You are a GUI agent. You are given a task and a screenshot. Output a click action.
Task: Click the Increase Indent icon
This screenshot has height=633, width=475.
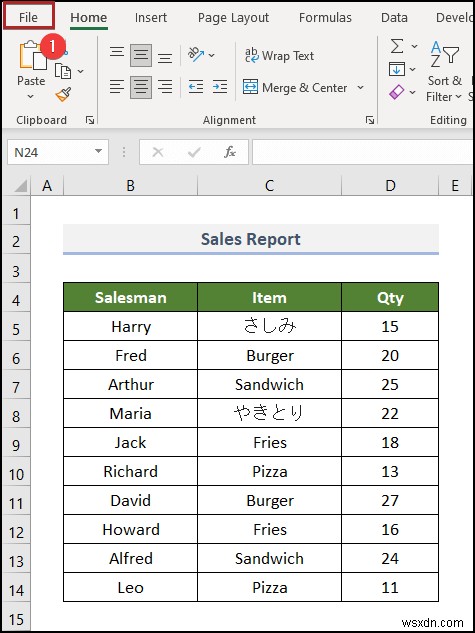[x=220, y=86]
